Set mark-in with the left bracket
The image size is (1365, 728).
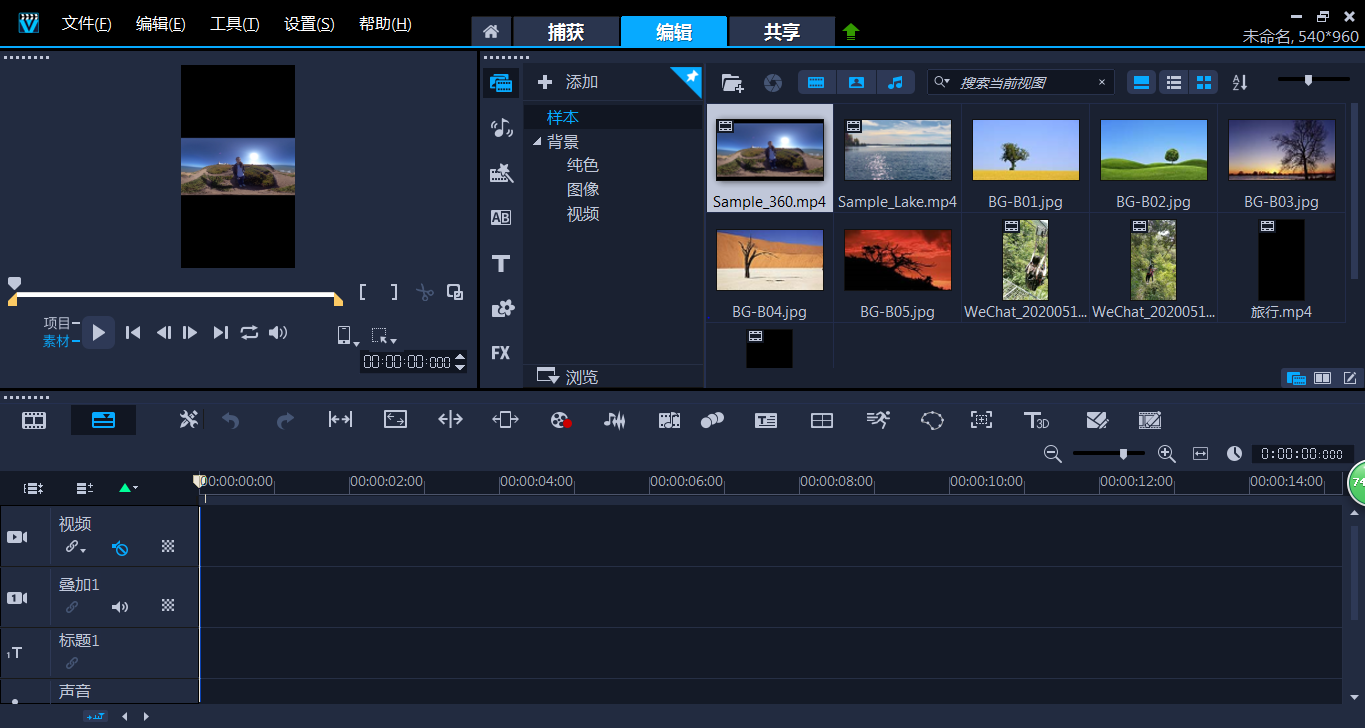click(363, 292)
